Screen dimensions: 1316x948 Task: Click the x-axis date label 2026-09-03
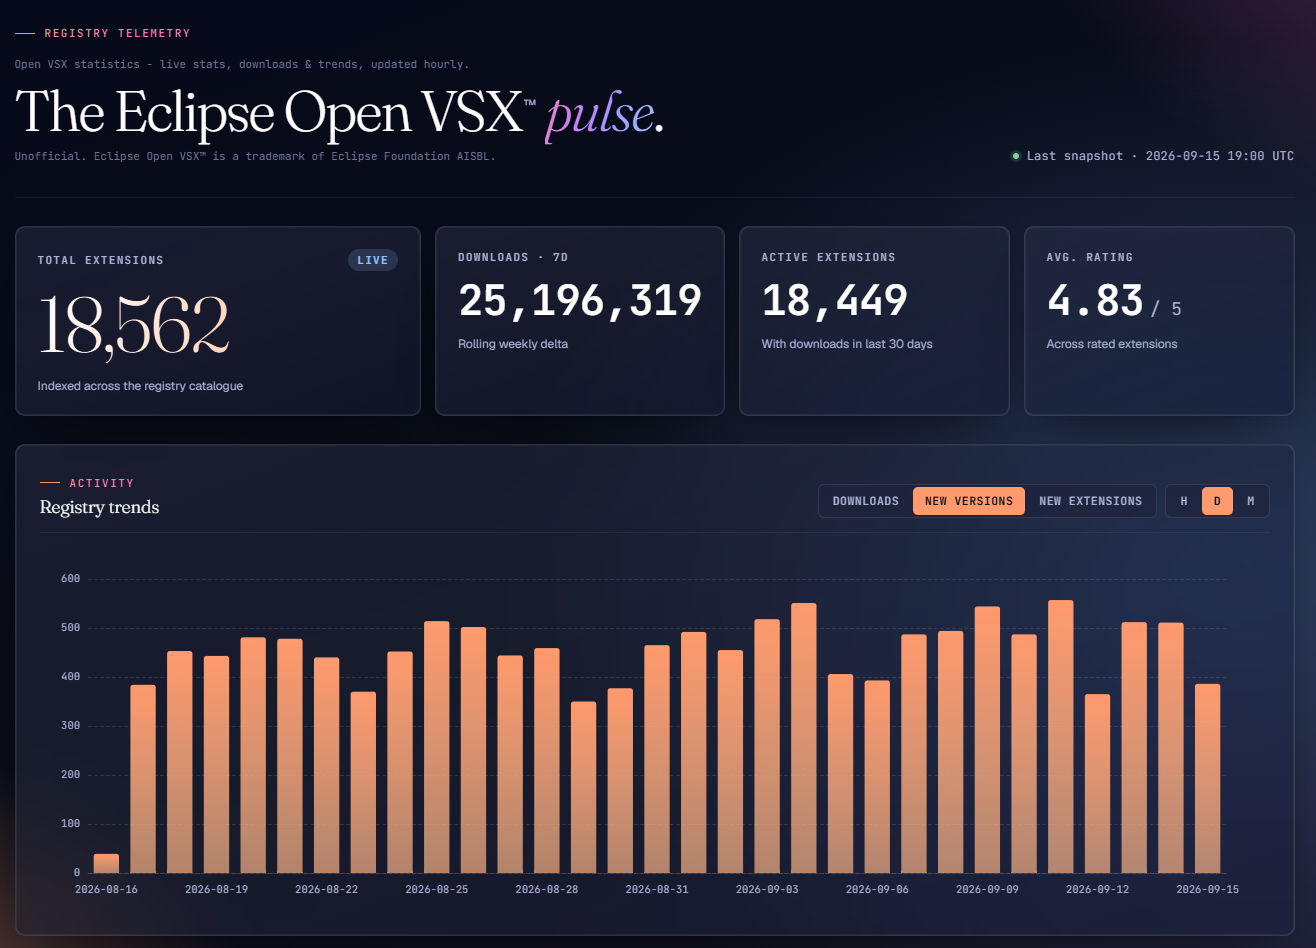pos(767,889)
